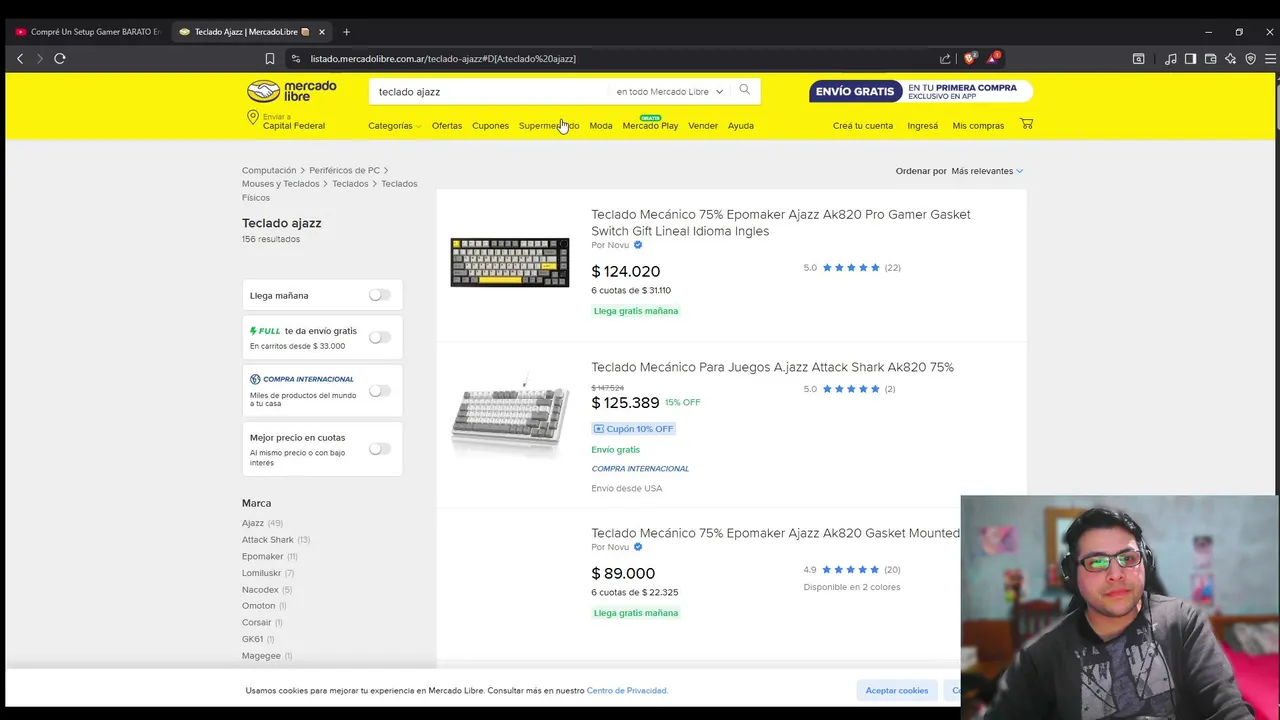
Task: Open Cupones in the navigation bar
Action: coord(490,126)
